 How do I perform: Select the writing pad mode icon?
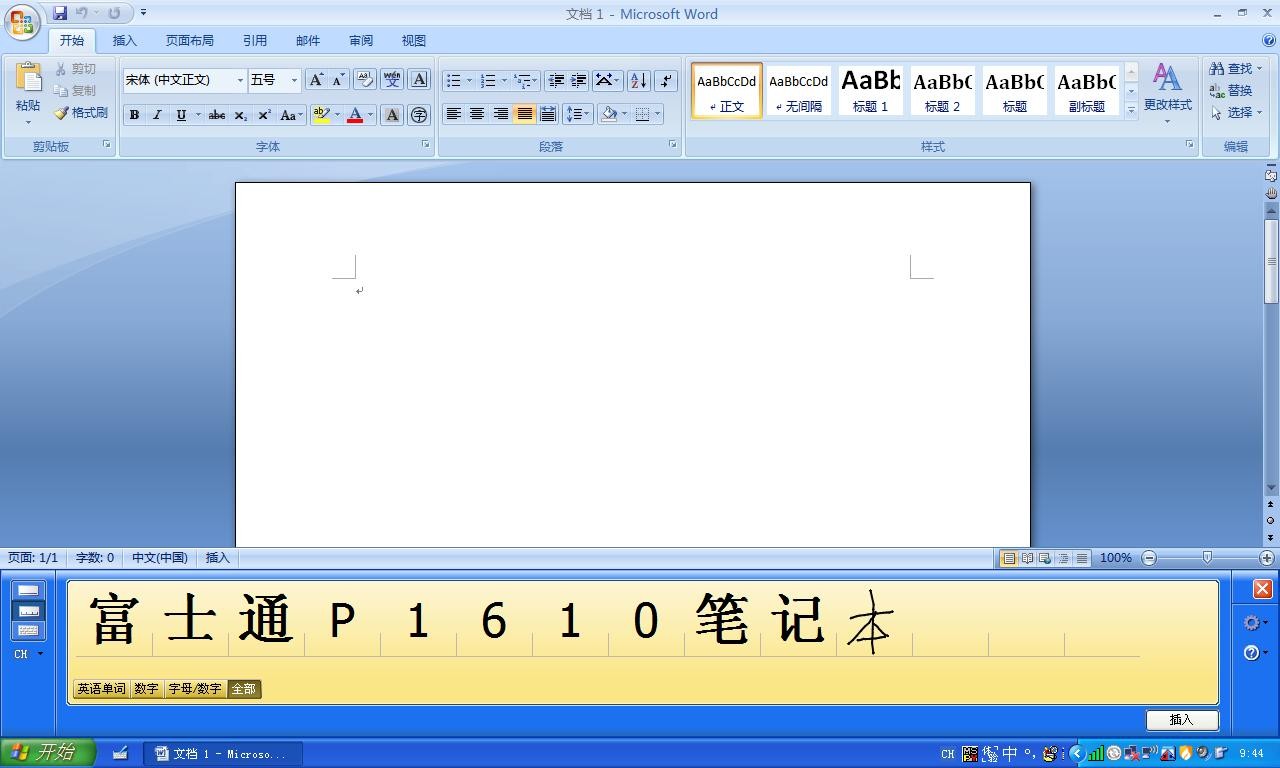(x=28, y=590)
